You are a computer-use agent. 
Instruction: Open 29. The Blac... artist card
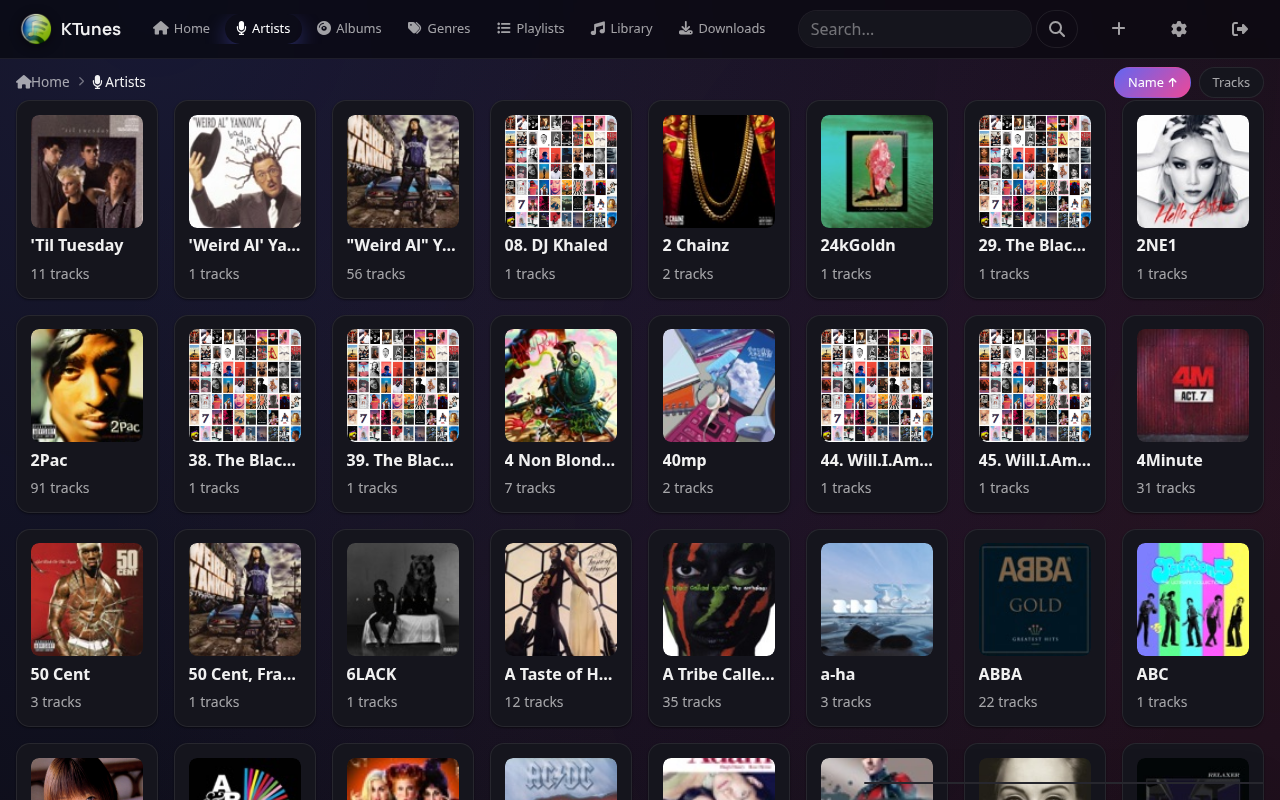point(1035,199)
